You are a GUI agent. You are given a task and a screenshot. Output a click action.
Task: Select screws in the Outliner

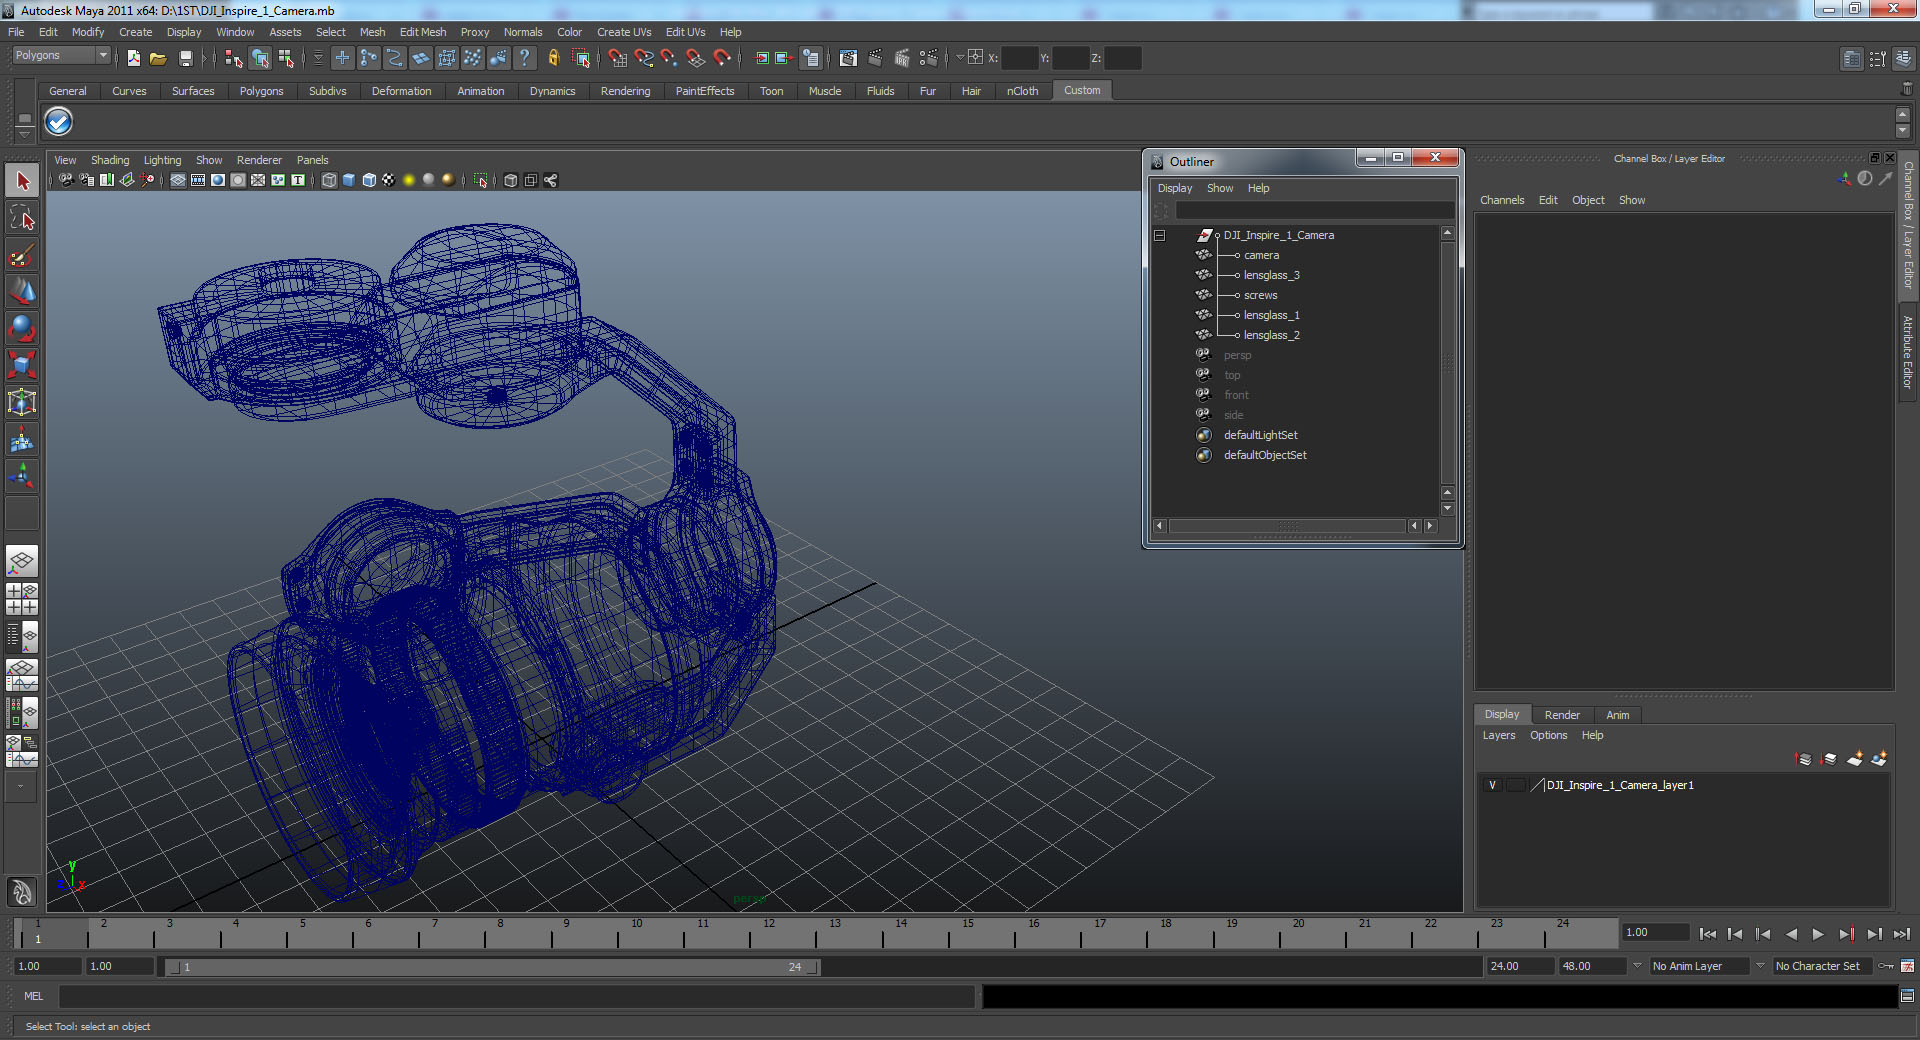1260,295
